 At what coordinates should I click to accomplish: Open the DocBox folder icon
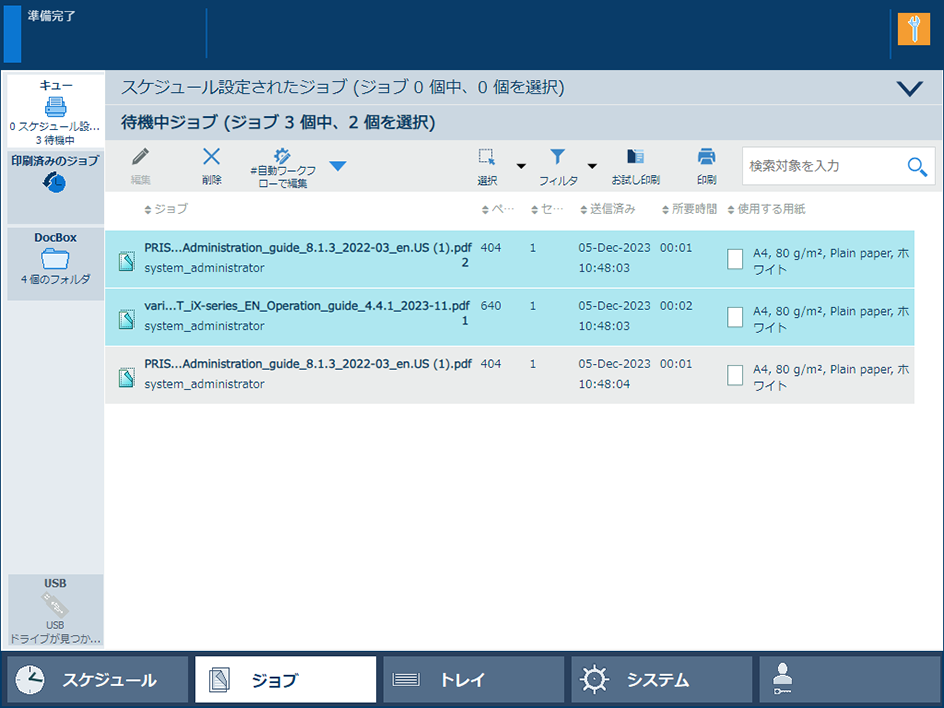(x=55, y=260)
